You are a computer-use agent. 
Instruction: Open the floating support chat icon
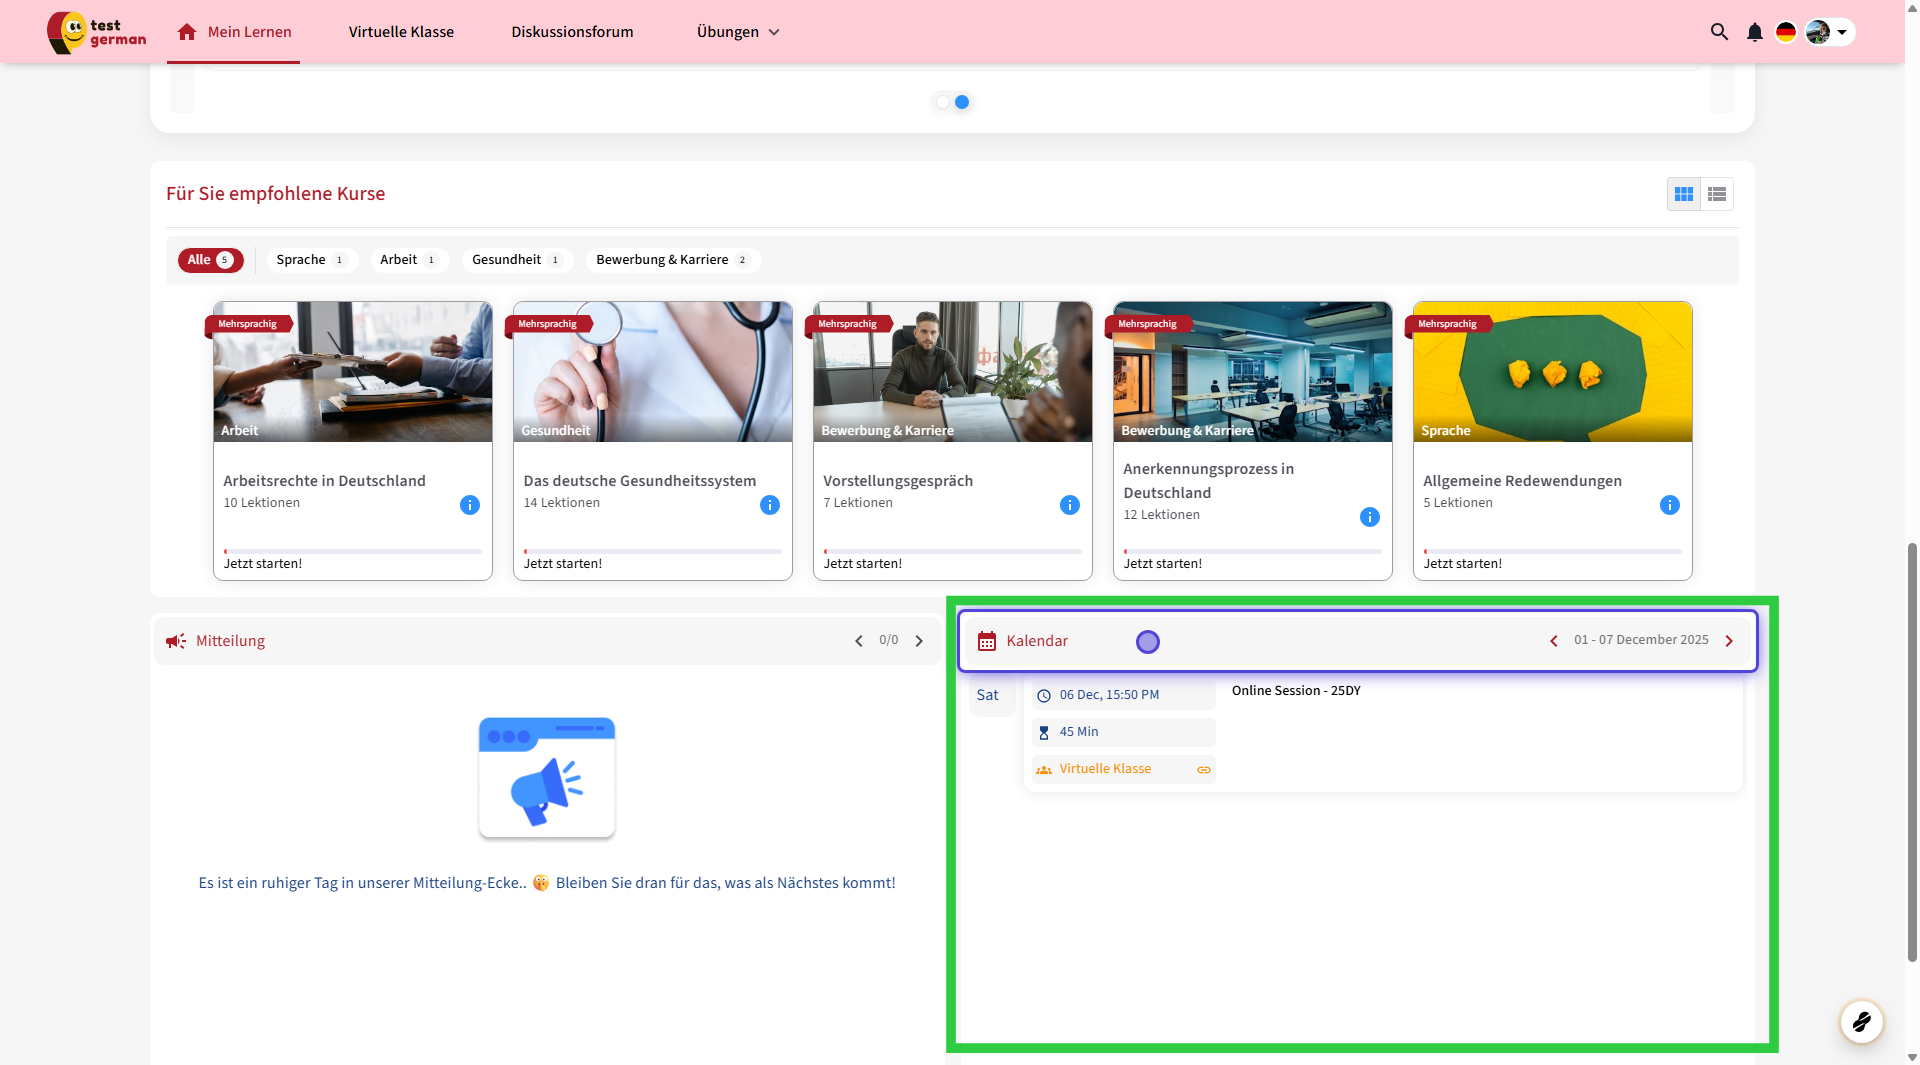pos(1861,1022)
